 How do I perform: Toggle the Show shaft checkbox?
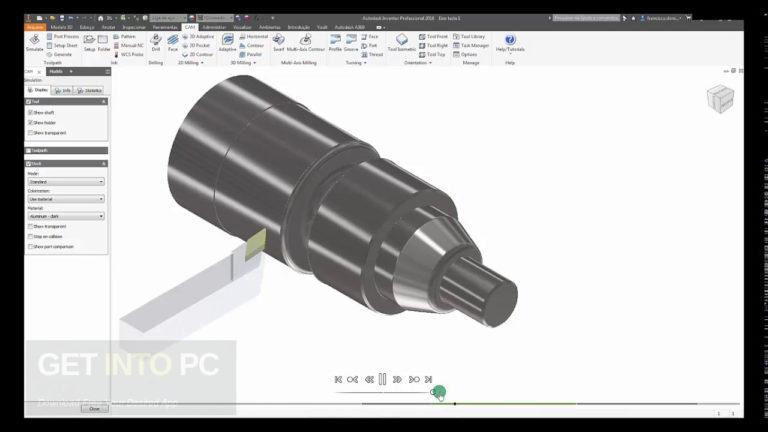click(30, 113)
